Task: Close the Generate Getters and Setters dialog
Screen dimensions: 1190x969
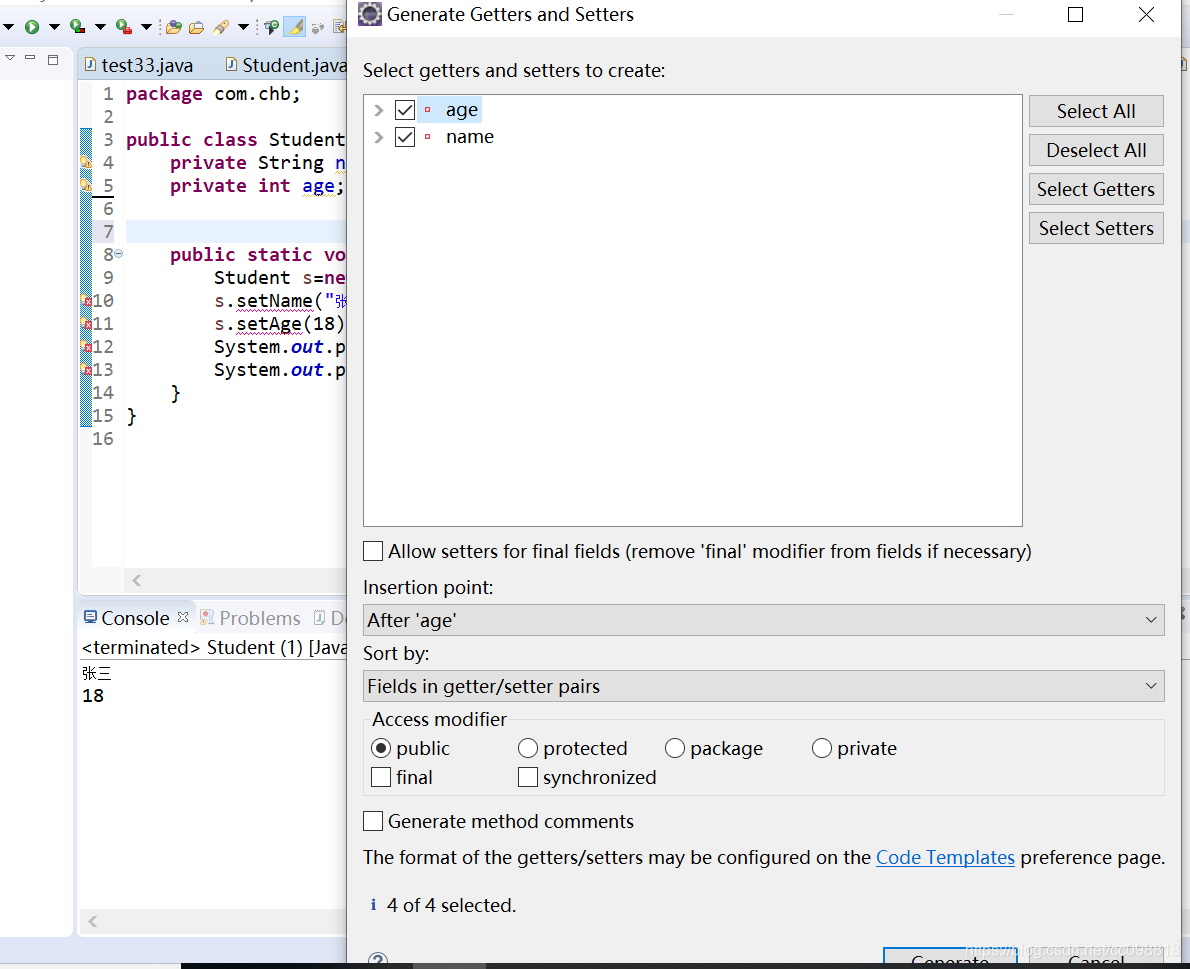Action: coord(1147,14)
